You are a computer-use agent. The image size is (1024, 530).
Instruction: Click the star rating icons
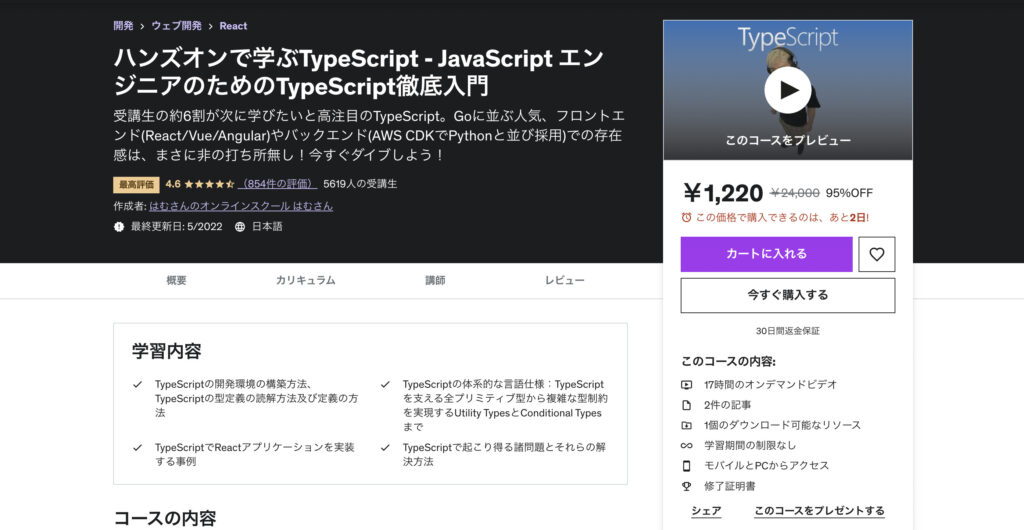point(209,184)
